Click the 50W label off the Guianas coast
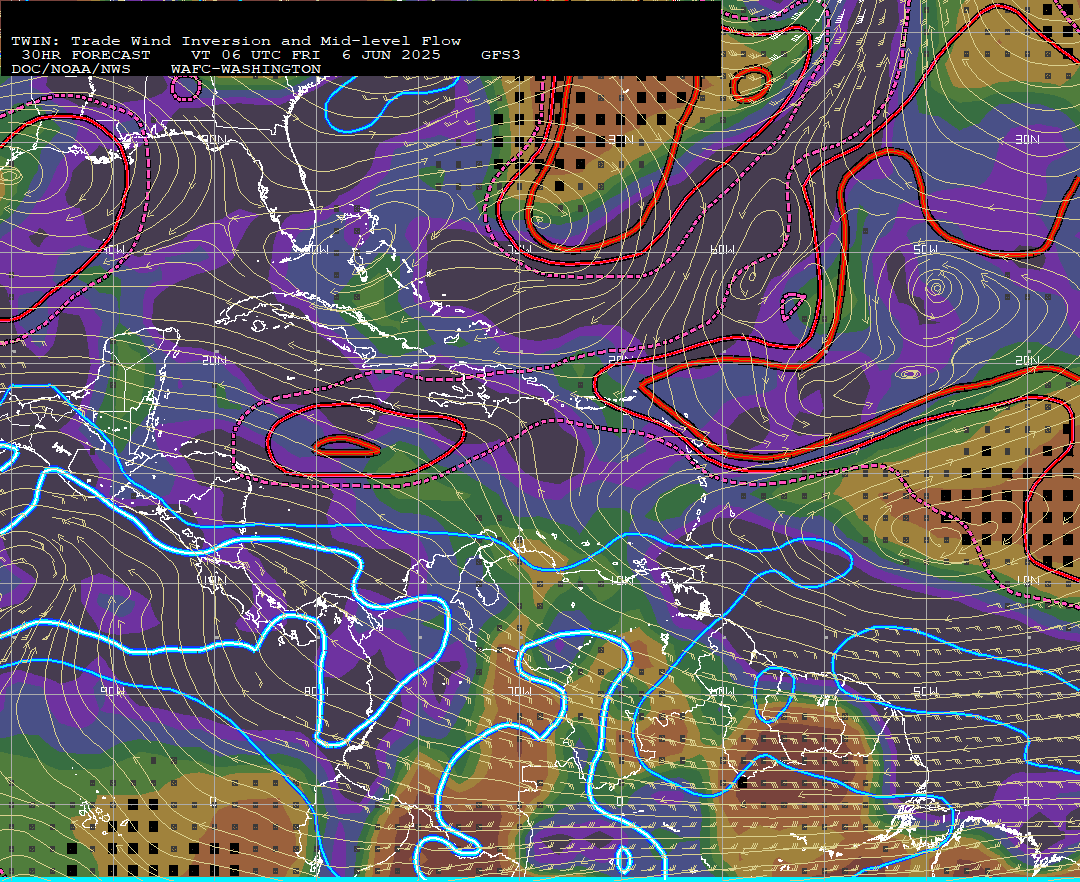The height and width of the screenshot is (882, 1080). point(925,691)
